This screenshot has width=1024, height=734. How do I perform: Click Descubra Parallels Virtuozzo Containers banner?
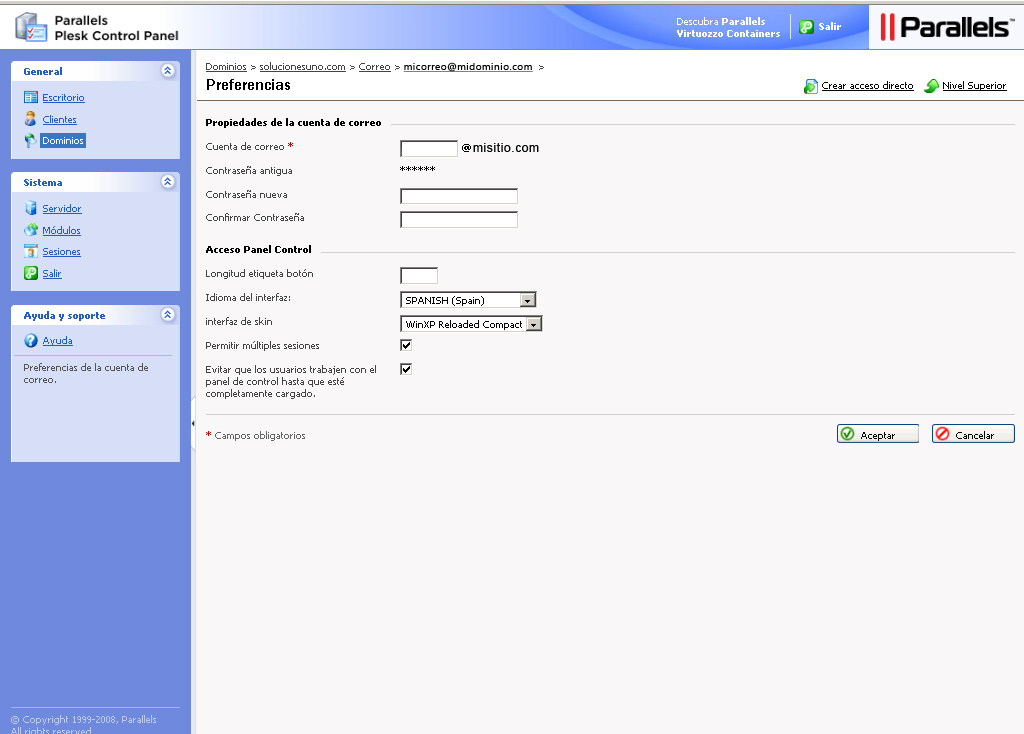pyautogui.click(x=728, y=27)
